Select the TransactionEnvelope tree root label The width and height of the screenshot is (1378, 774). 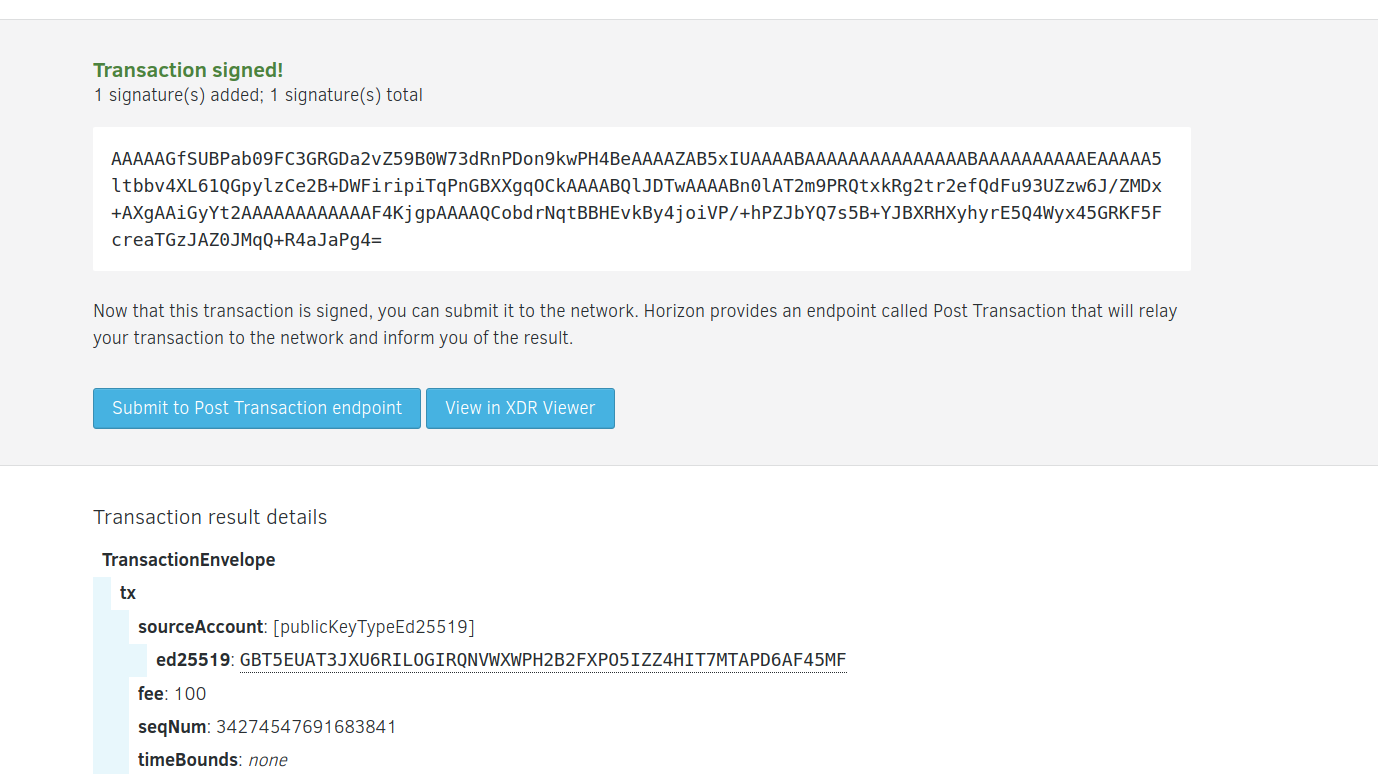tap(188, 560)
